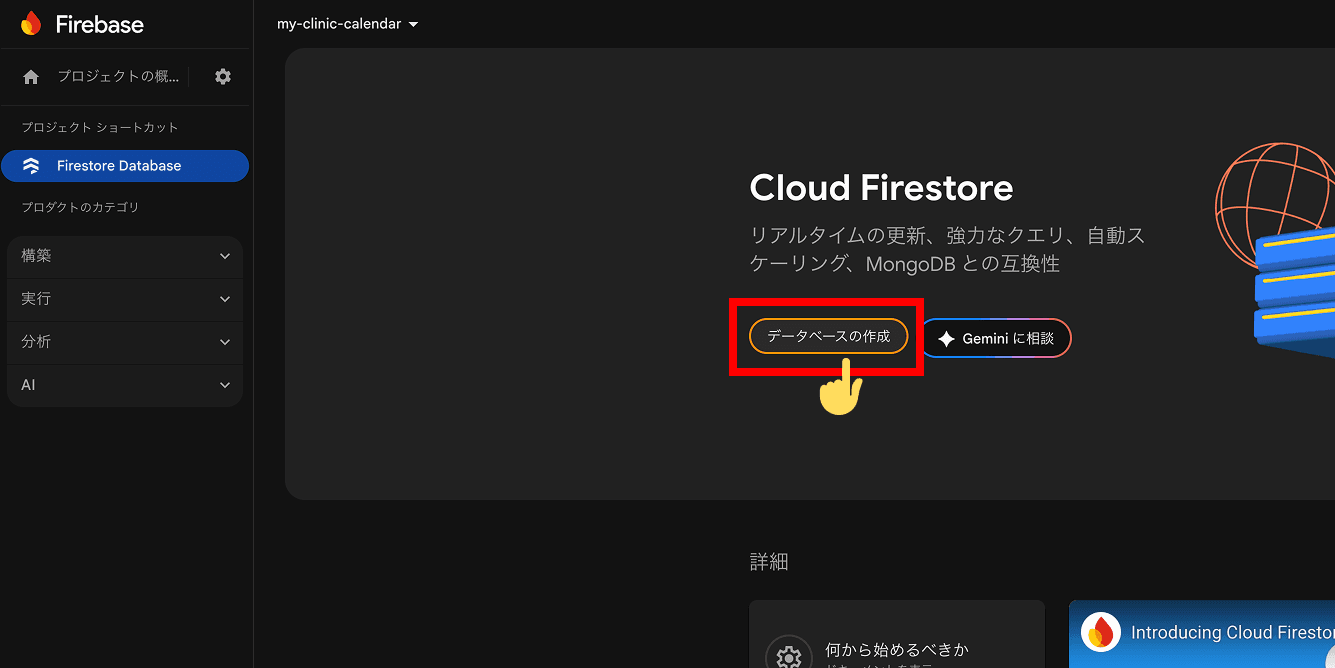Click the Cloud Firestore heading
The width and height of the screenshot is (1335, 668).
(881, 188)
